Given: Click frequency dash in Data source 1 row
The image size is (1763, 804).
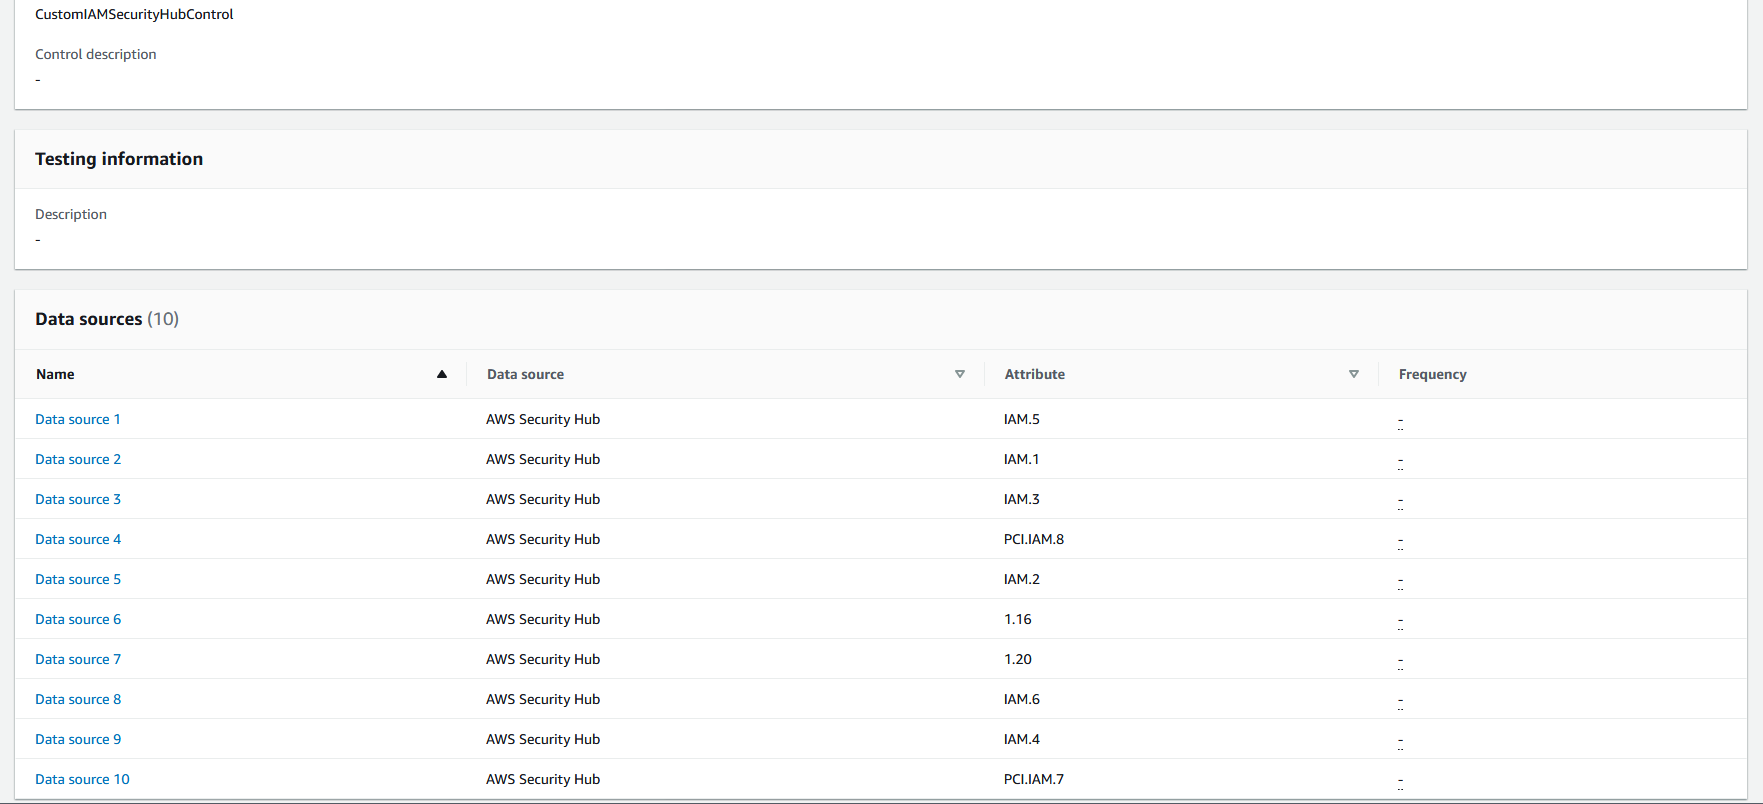Looking at the screenshot, I should [x=1401, y=422].
